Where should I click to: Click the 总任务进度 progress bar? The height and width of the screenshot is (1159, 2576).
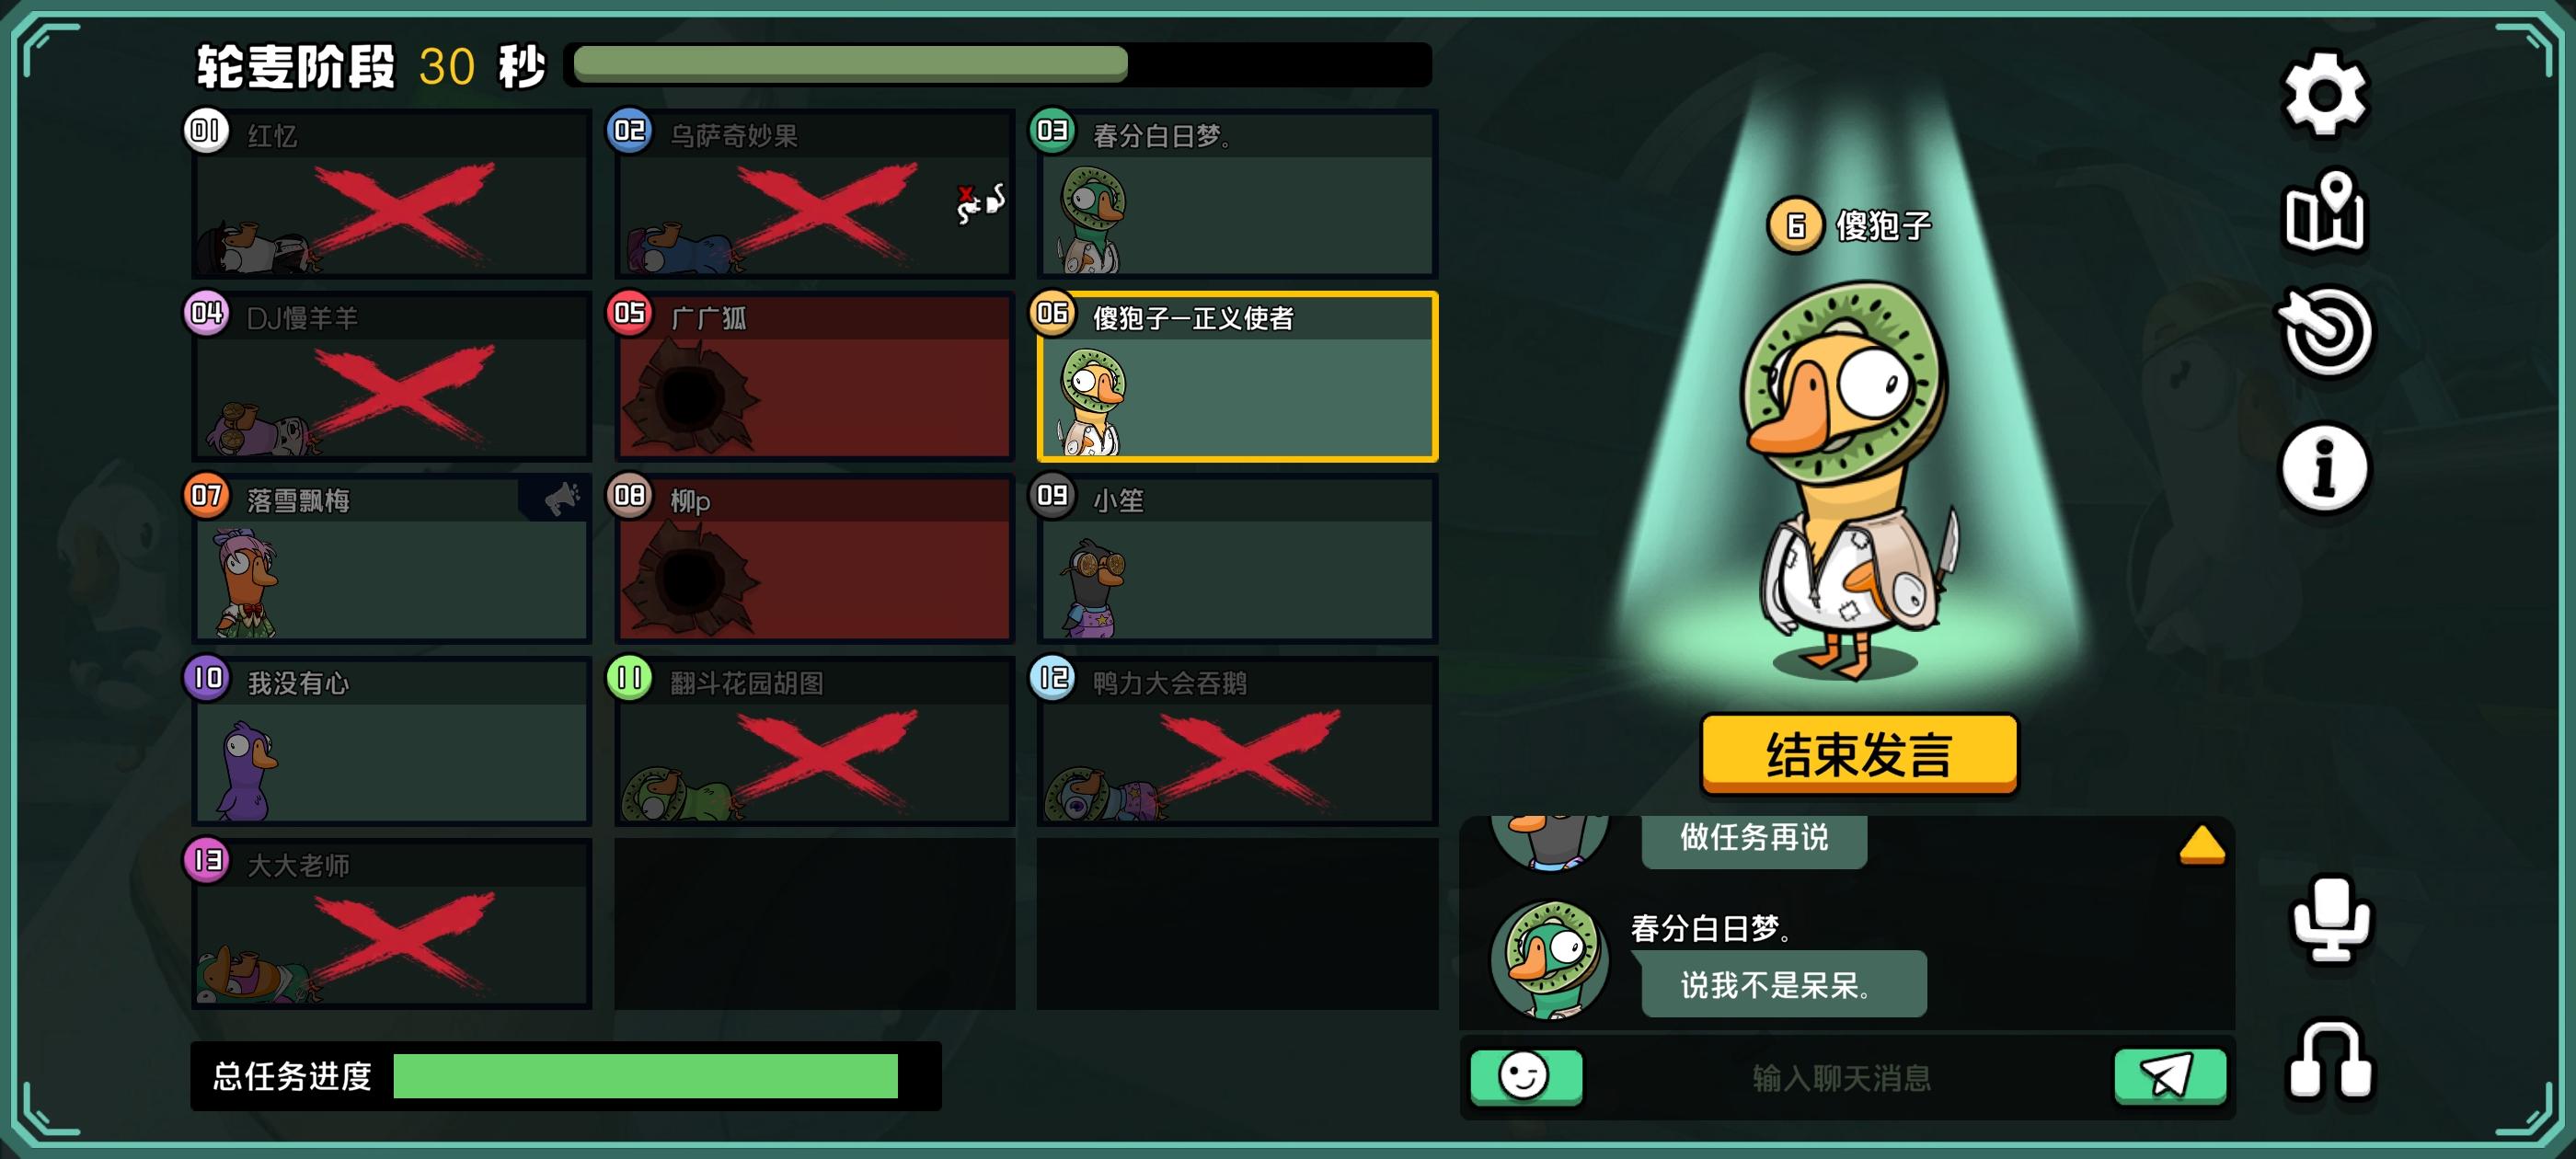tap(646, 1076)
